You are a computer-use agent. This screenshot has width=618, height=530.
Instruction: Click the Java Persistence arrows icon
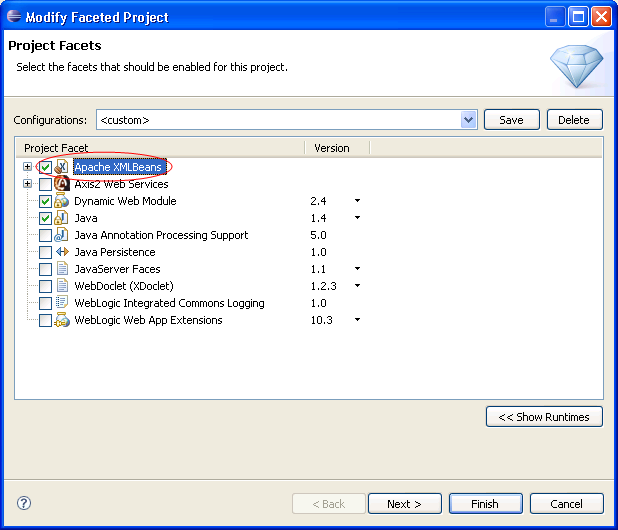pyautogui.click(x=61, y=252)
